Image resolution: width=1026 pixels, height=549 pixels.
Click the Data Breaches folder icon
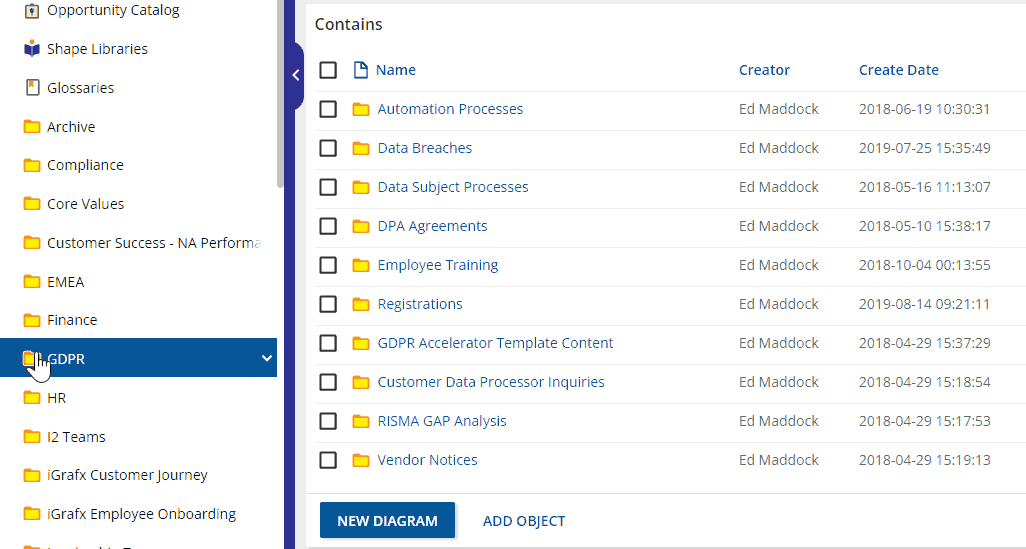pos(361,148)
